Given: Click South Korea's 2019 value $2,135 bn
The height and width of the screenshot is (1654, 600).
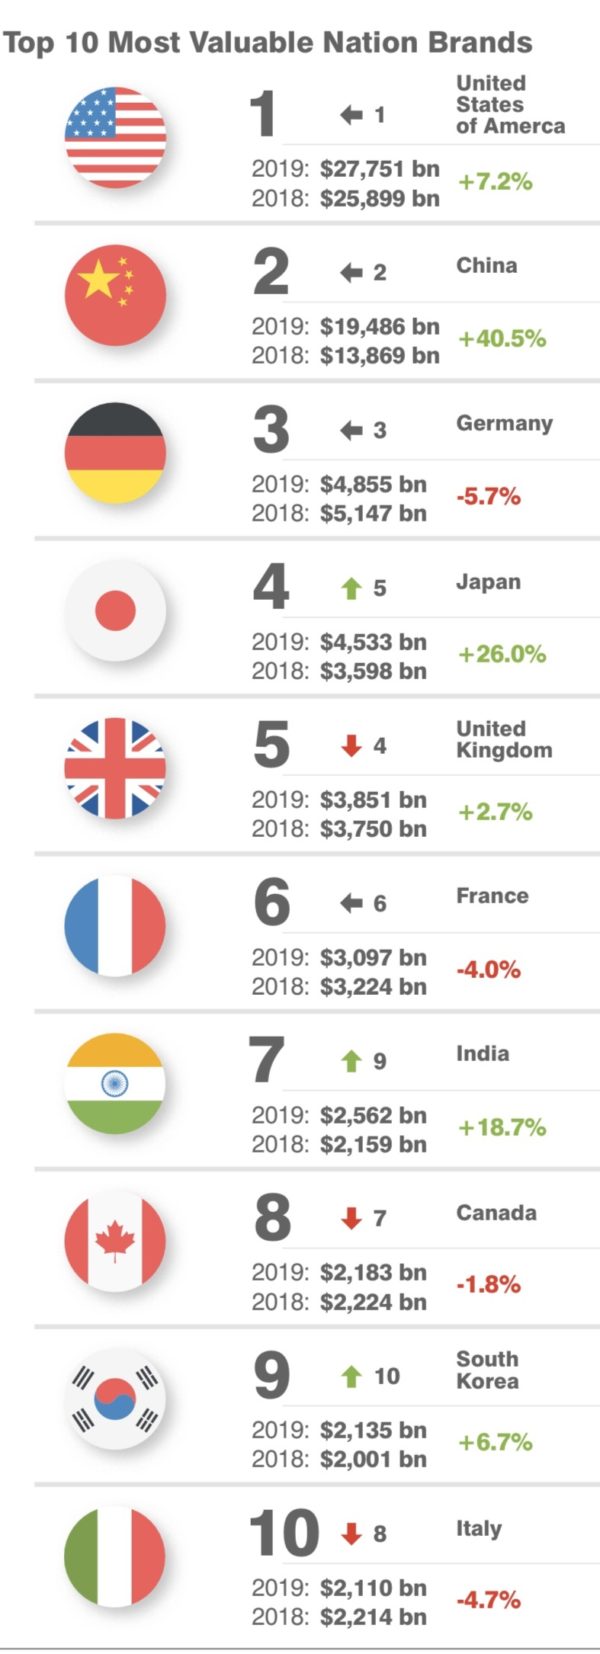Looking at the screenshot, I should pyautogui.click(x=373, y=1430).
